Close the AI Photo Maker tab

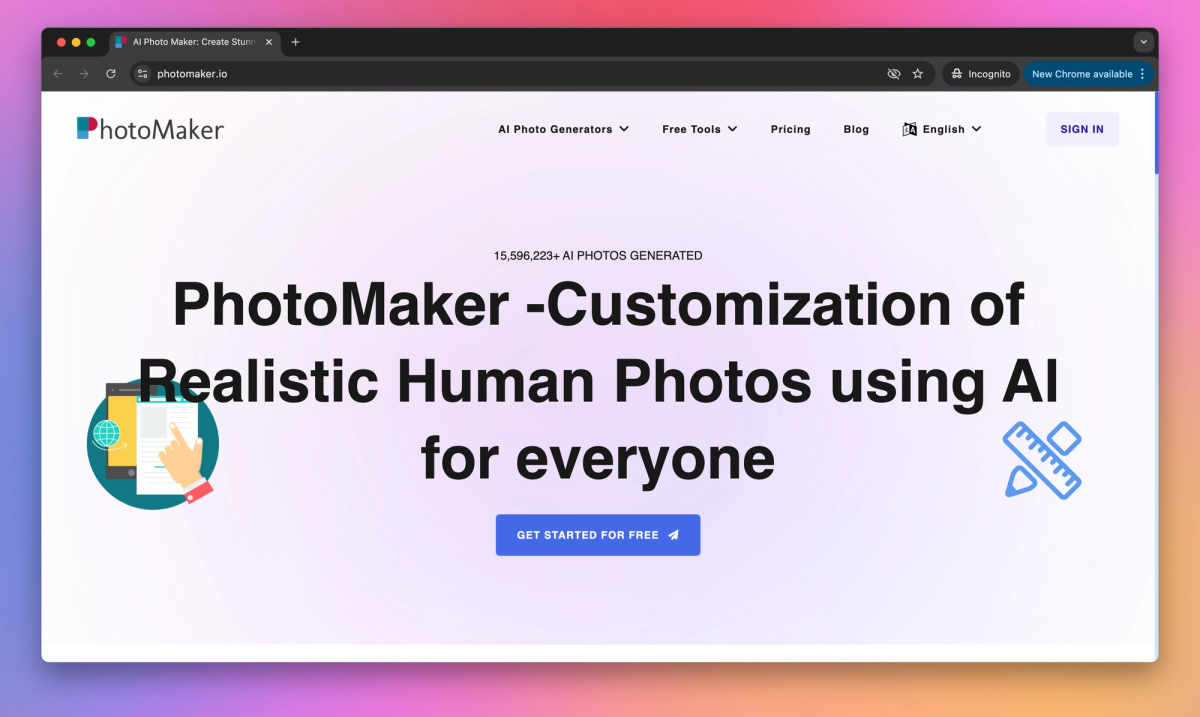click(x=269, y=42)
